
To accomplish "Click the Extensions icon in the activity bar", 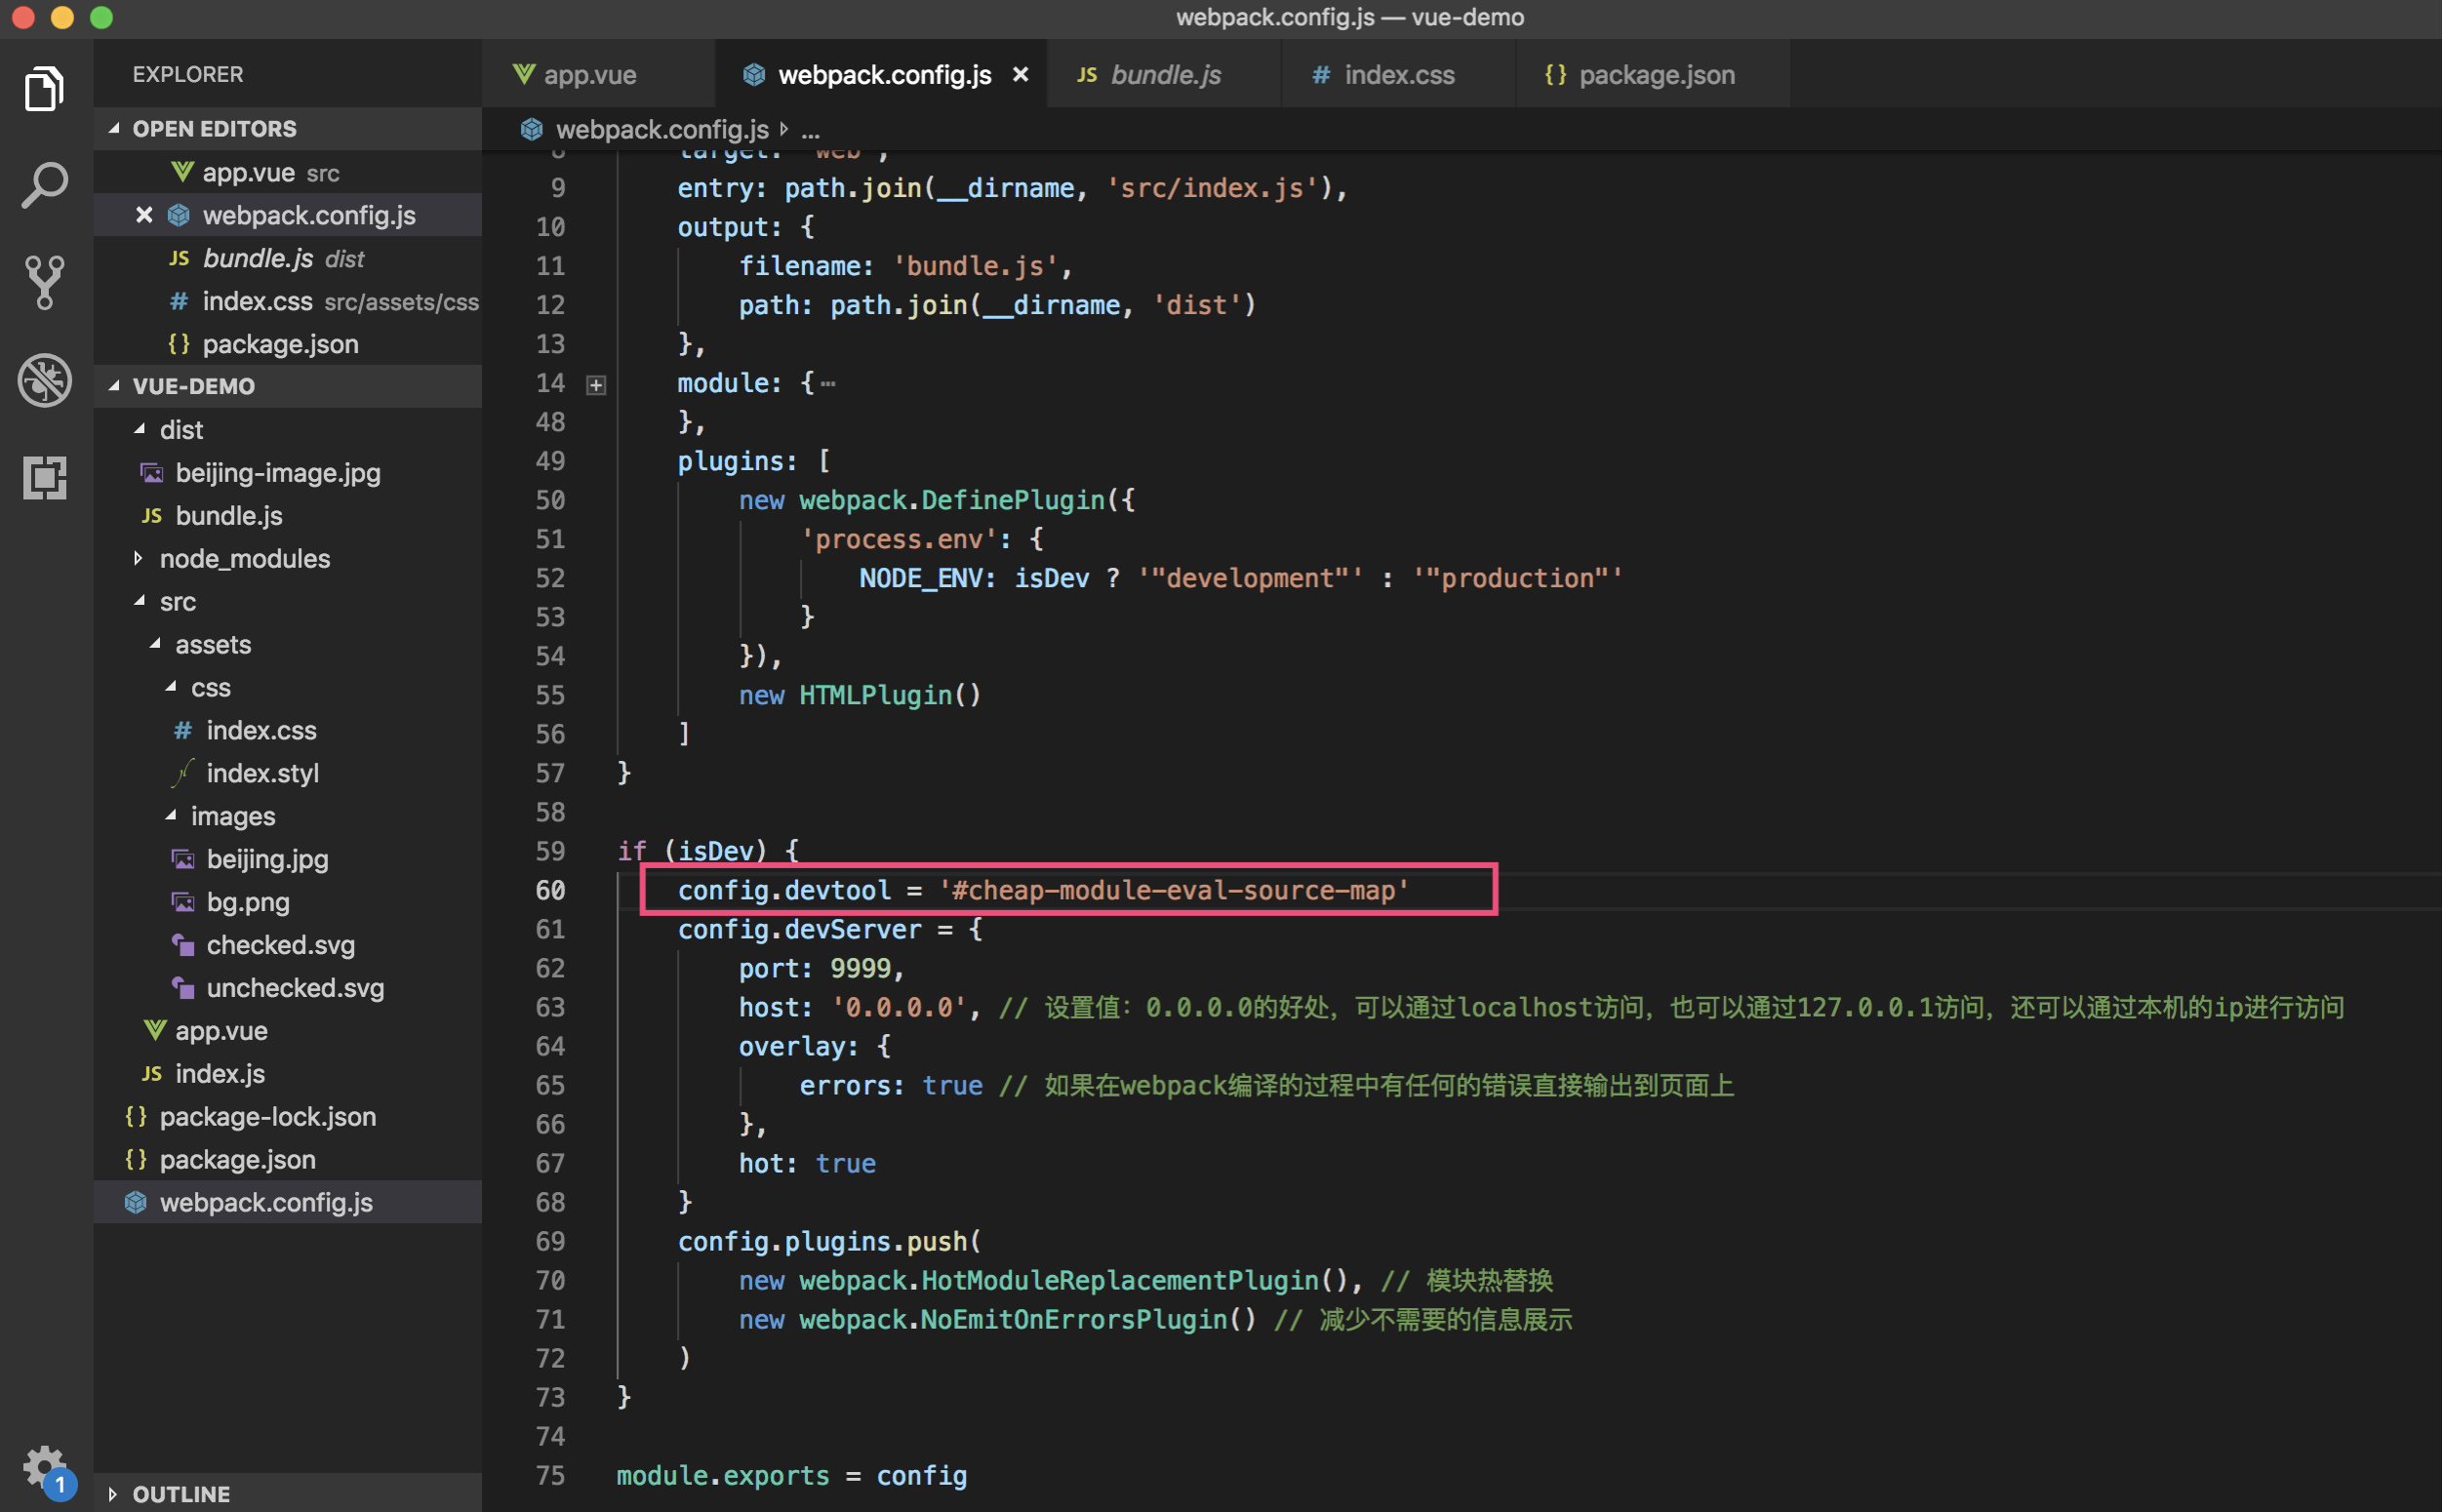I will [44, 478].
